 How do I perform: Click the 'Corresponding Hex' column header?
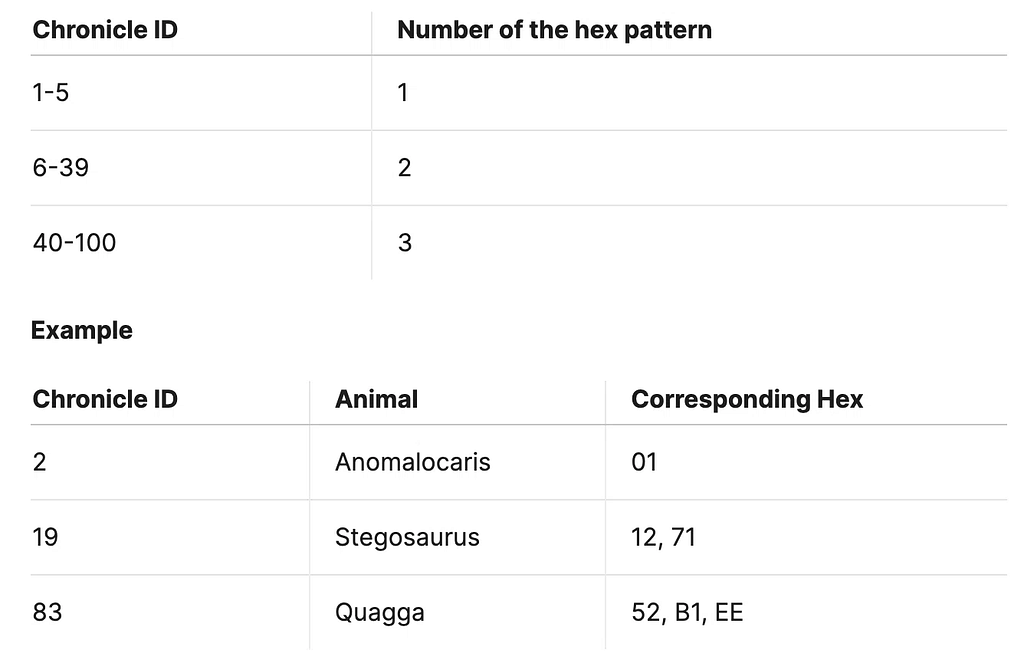[x=747, y=400]
